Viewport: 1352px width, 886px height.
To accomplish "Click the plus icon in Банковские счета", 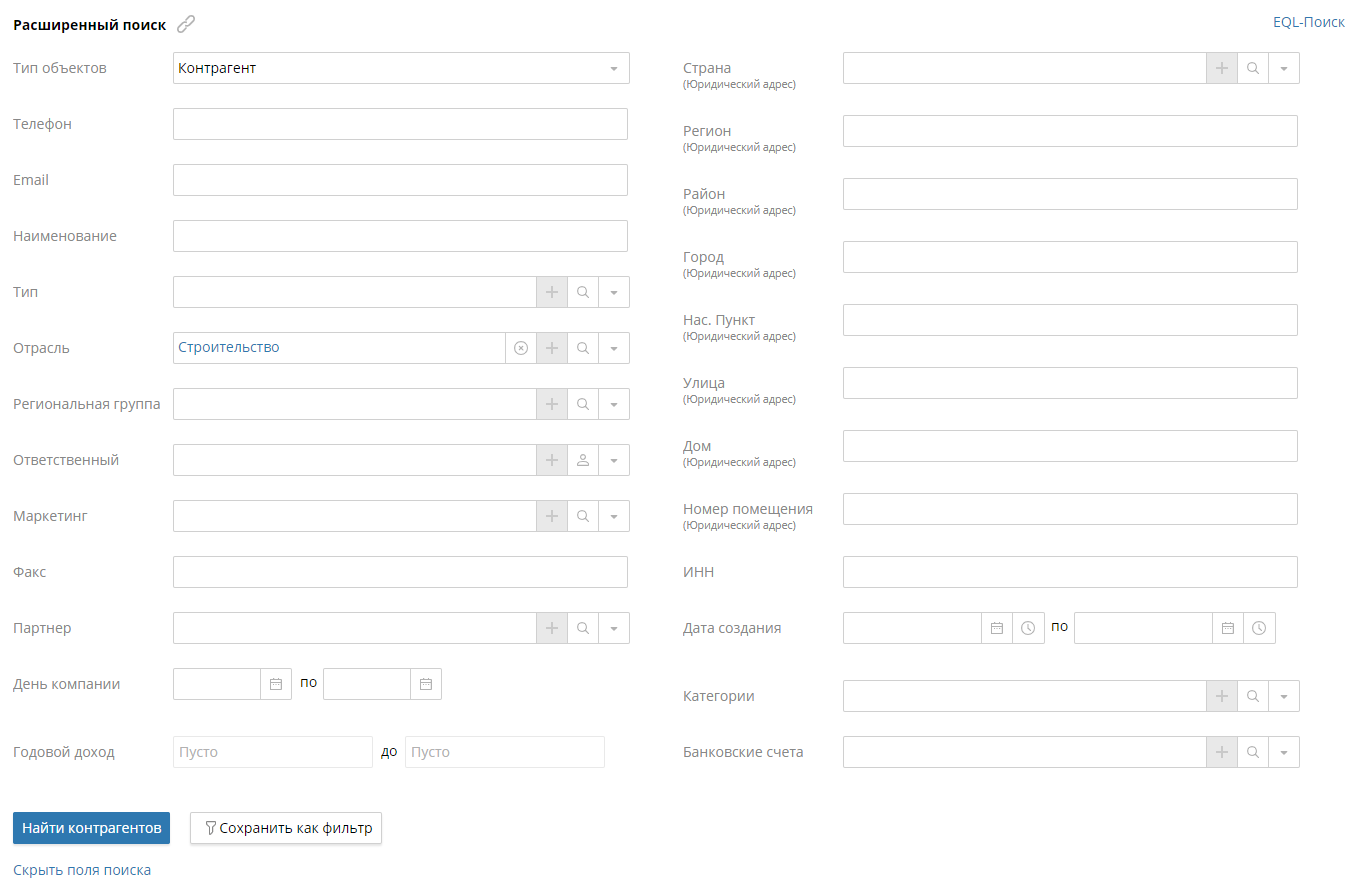I will pyautogui.click(x=1221, y=752).
